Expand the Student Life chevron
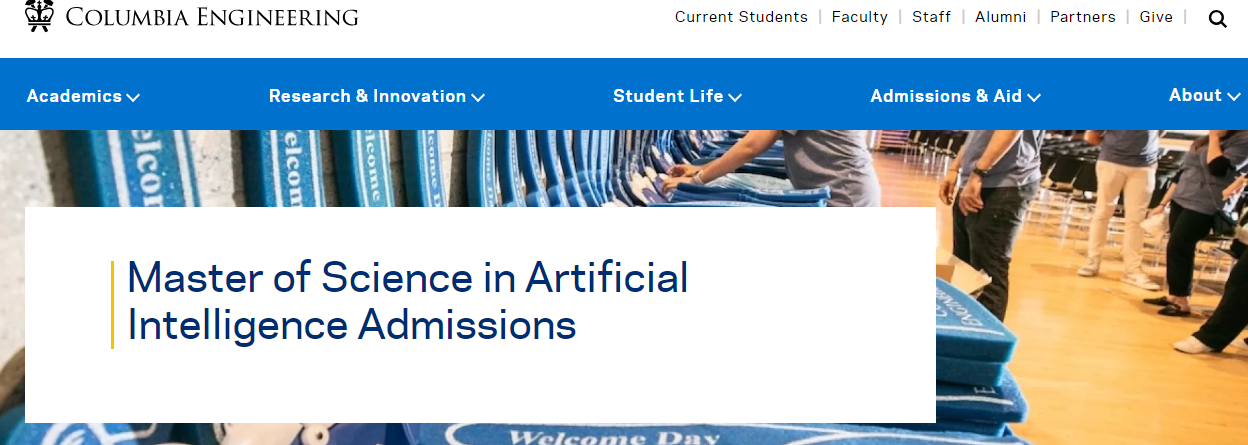Screen dimensions: 1248x445 735,97
